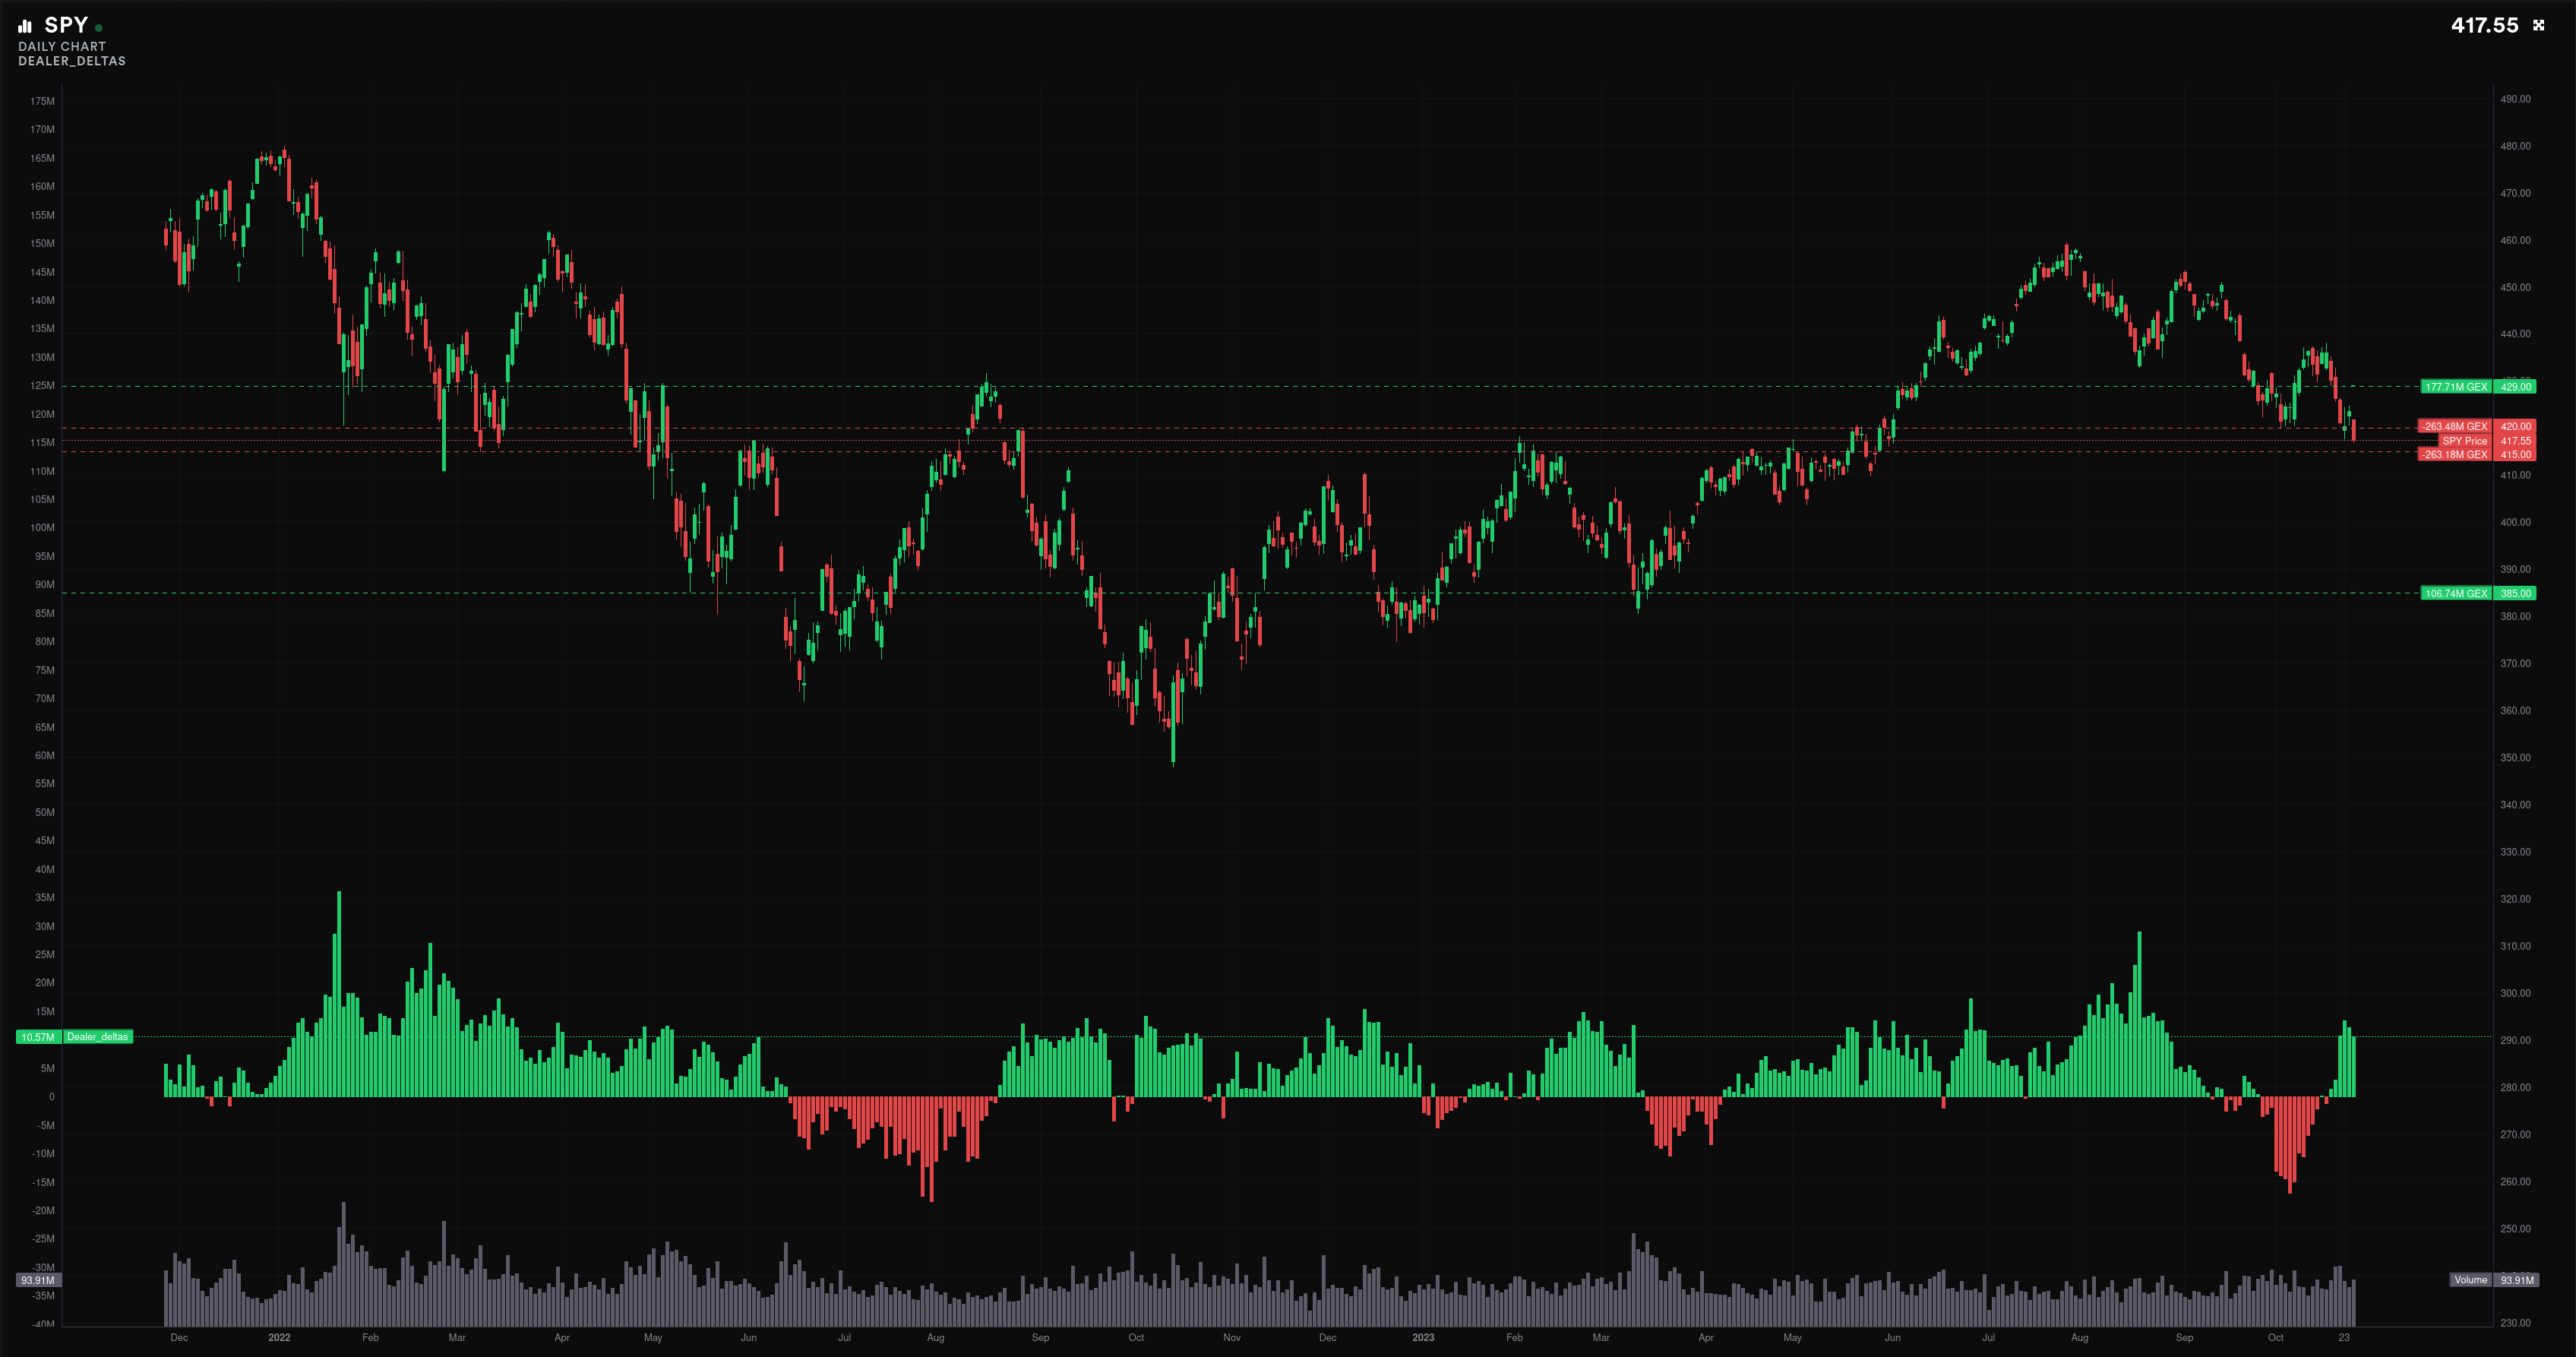Image resolution: width=2576 pixels, height=1357 pixels.
Task: Click the red 415.00 price tag
Action: (x=2515, y=454)
